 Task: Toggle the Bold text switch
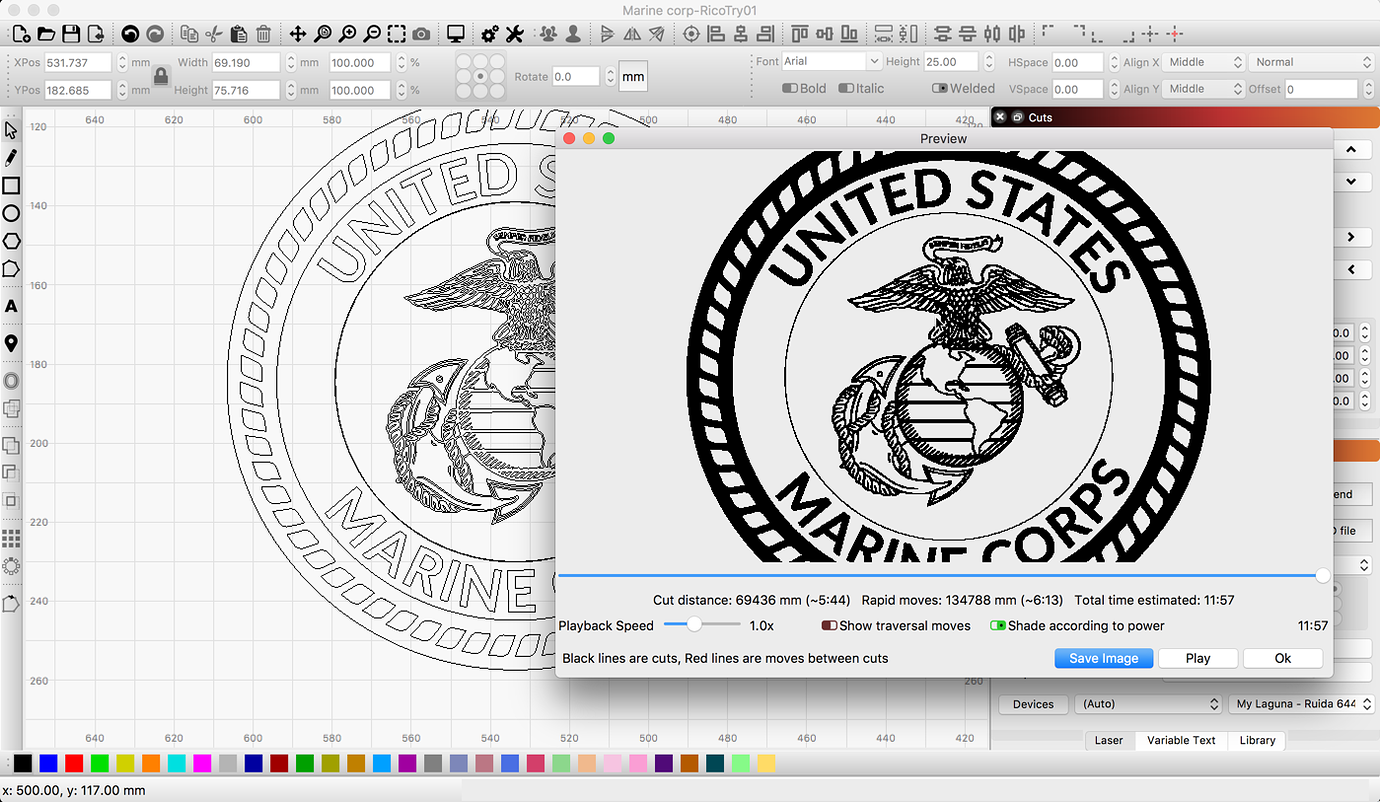point(790,88)
